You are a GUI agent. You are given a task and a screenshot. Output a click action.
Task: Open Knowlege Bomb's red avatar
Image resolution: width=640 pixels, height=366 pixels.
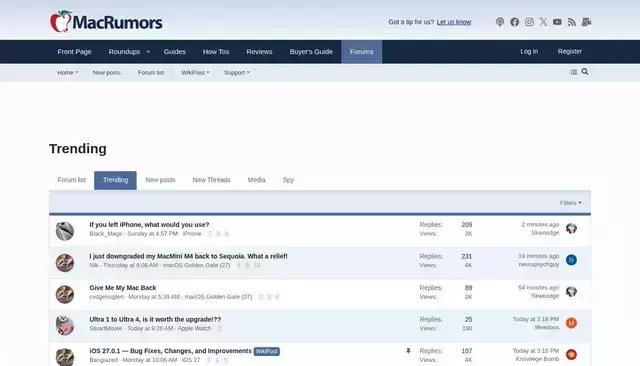tap(571, 355)
